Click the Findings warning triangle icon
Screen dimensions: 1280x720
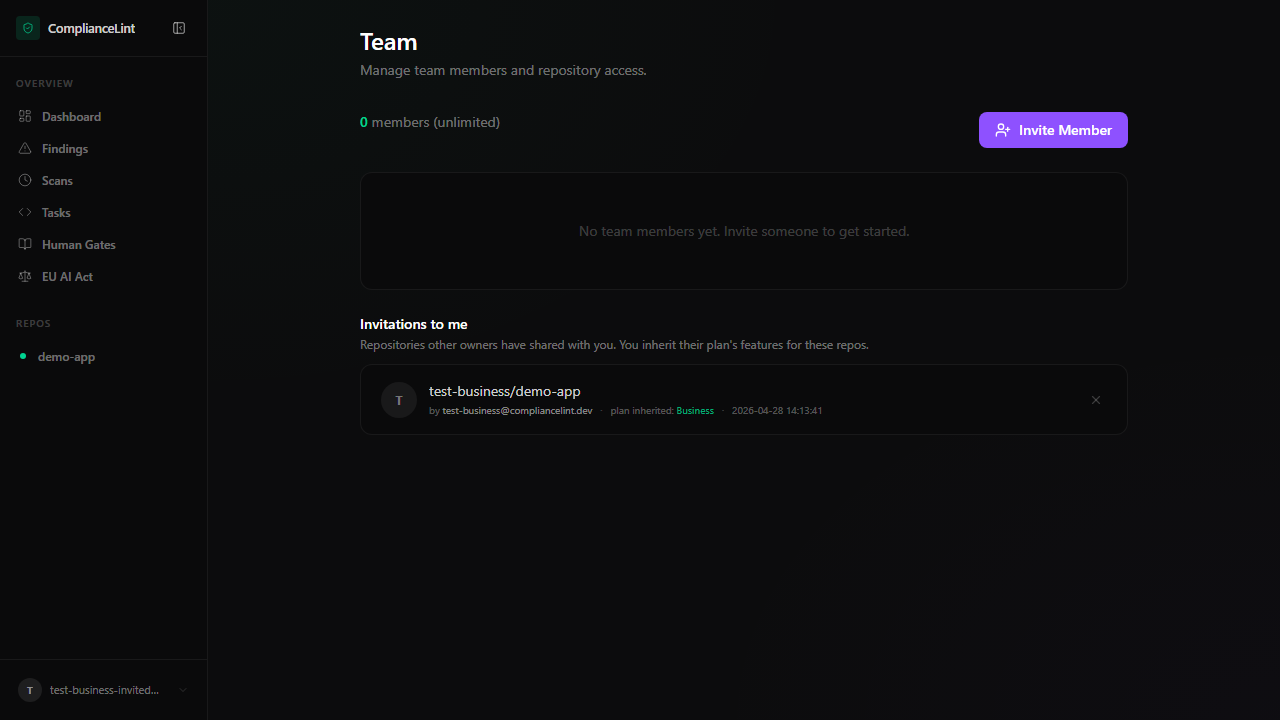tap(25, 149)
